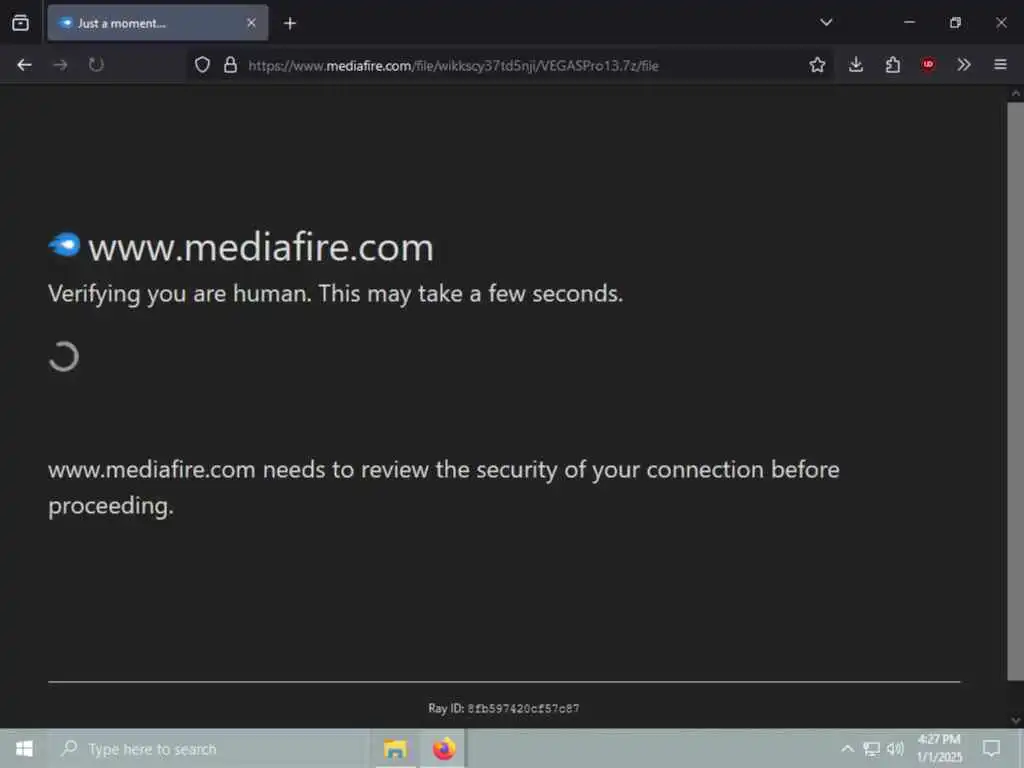This screenshot has height=768, width=1024.
Task: Show more tools overflow chevron
Action: [x=964, y=65]
